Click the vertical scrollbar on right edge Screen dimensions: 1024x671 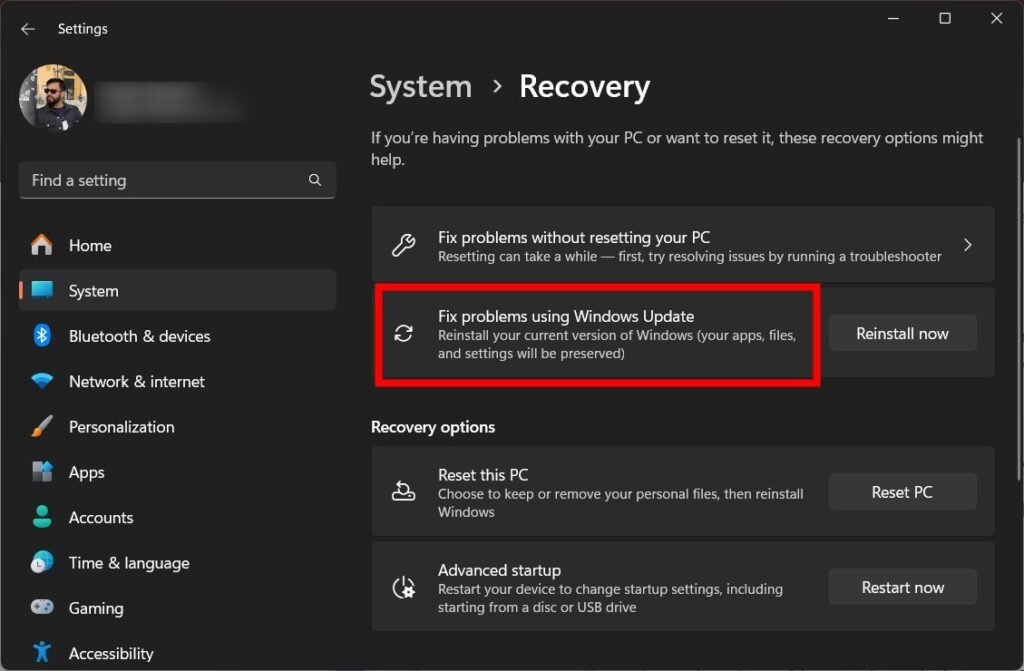point(1019,310)
